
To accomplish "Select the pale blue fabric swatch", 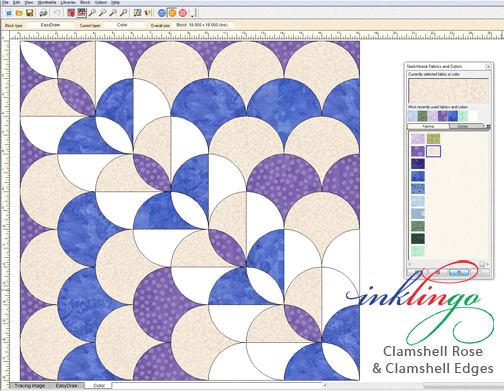I will 418,201.
